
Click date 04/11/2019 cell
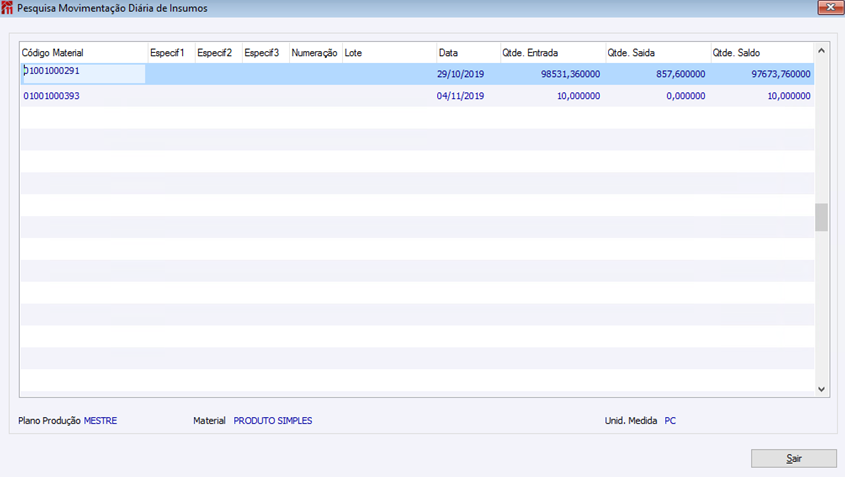(x=460, y=96)
